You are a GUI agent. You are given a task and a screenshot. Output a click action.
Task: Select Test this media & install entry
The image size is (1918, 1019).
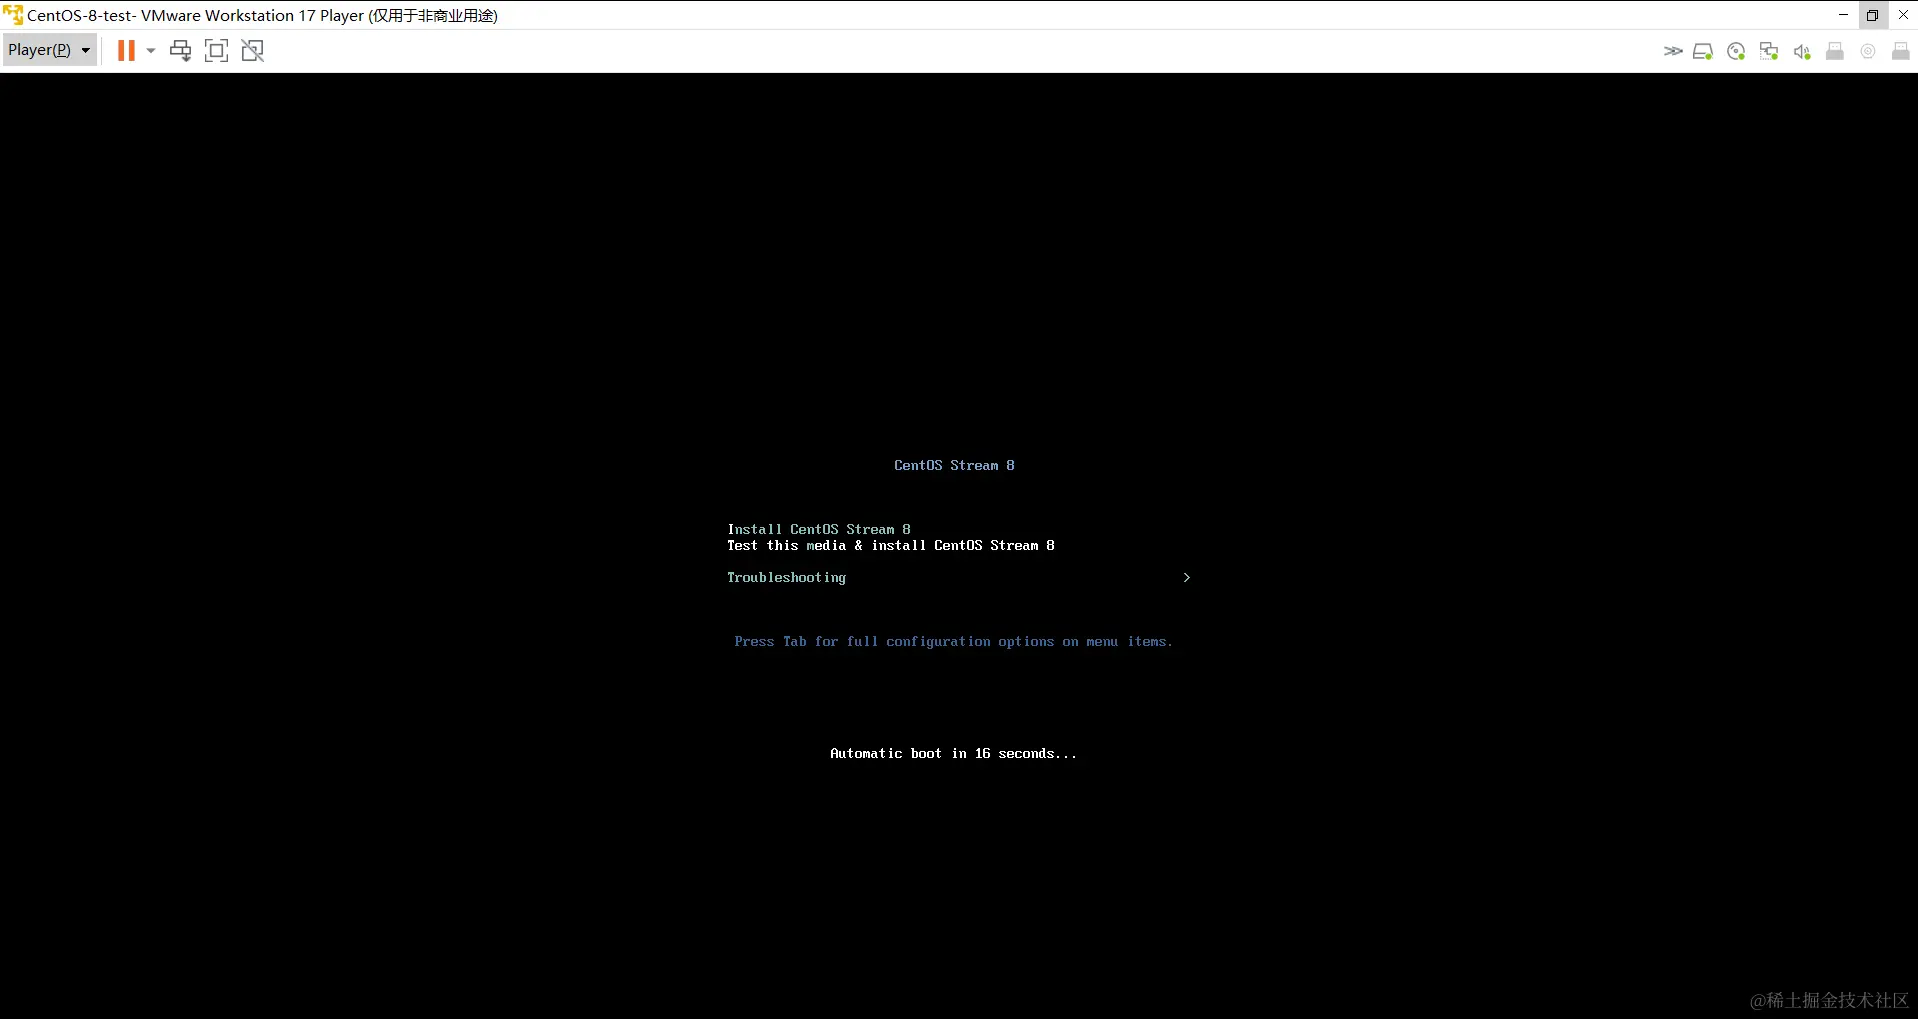[x=891, y=545]
